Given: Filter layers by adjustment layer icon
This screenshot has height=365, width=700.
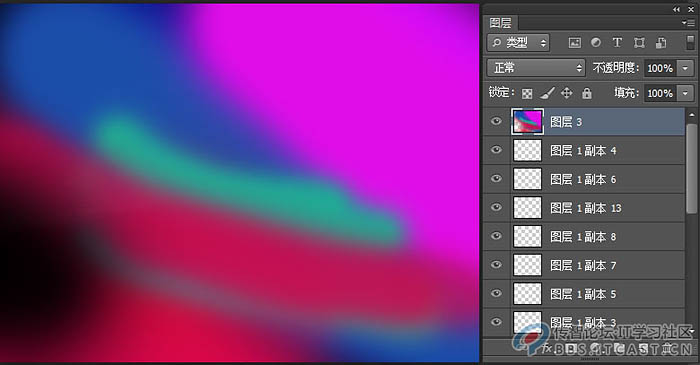Looking at the screenshot, I should tap(596, 42).
